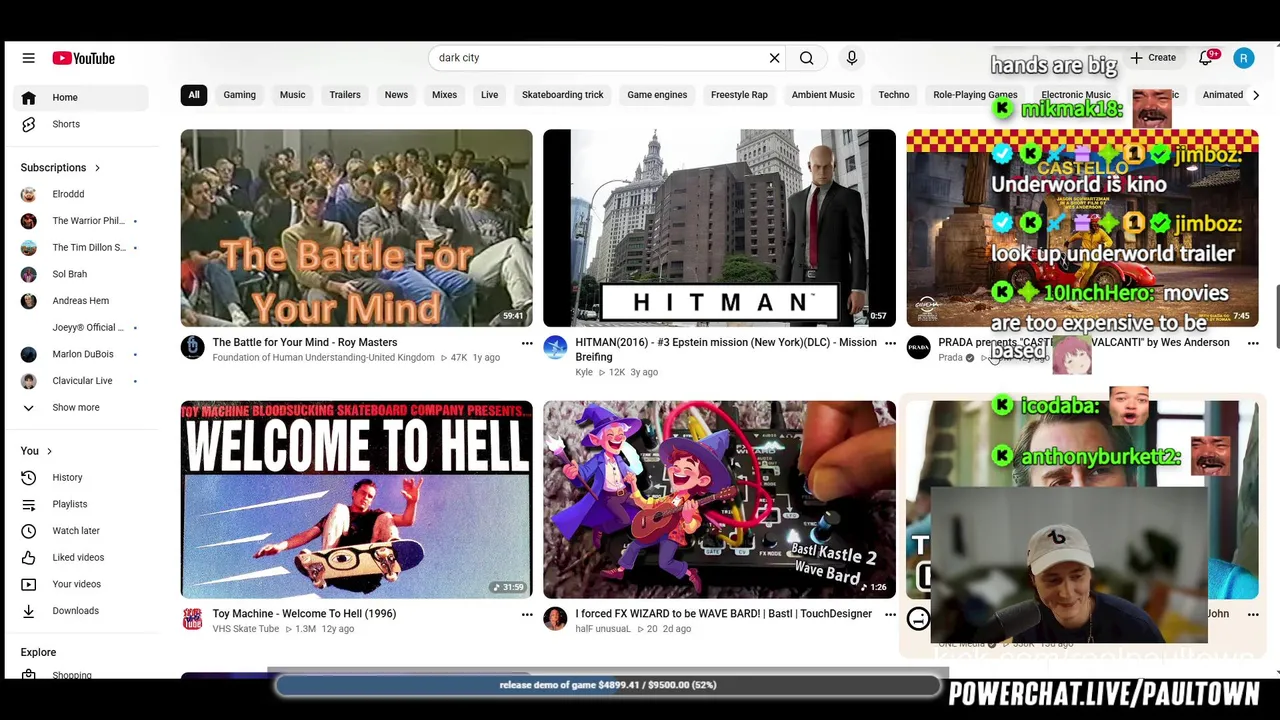
Task: Open 'I forced FX WIZARD' video title
Action: (x=723, y=614)
